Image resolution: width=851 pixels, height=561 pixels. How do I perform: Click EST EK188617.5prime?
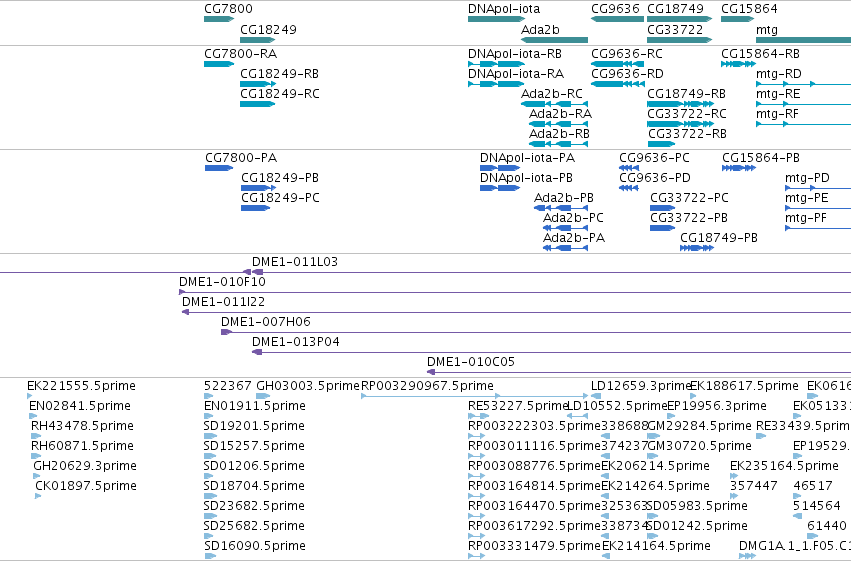tap(693, 397)
